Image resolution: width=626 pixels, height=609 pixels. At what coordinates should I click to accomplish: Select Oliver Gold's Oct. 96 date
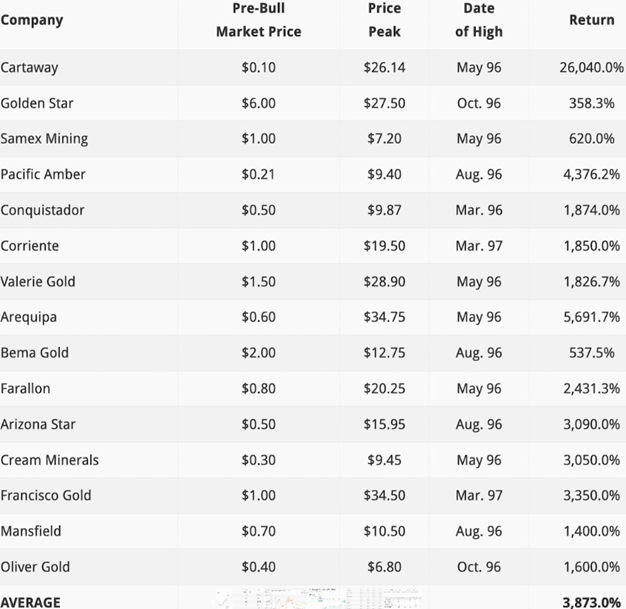(x=478, y=567)
